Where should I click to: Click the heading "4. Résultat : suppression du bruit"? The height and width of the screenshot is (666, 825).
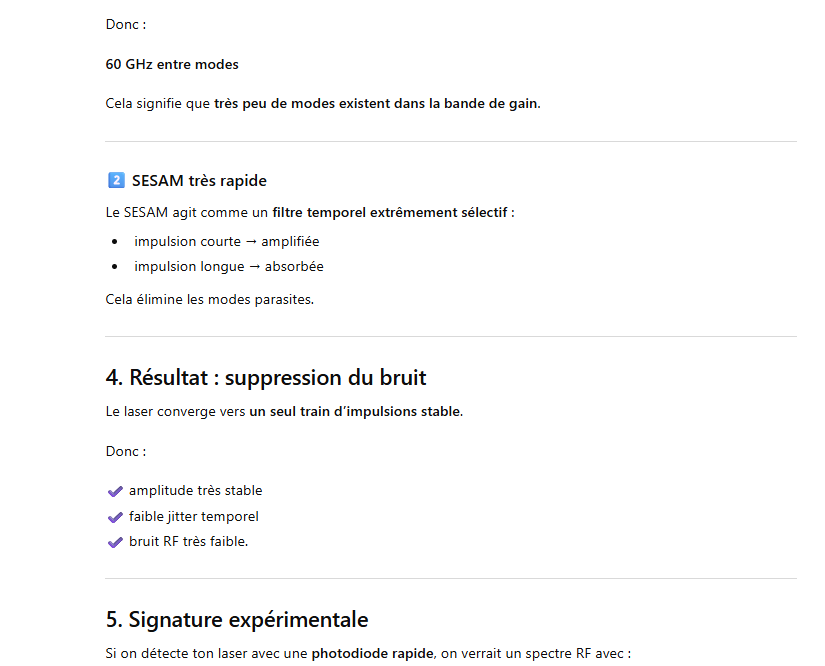(x=266, y=377)
